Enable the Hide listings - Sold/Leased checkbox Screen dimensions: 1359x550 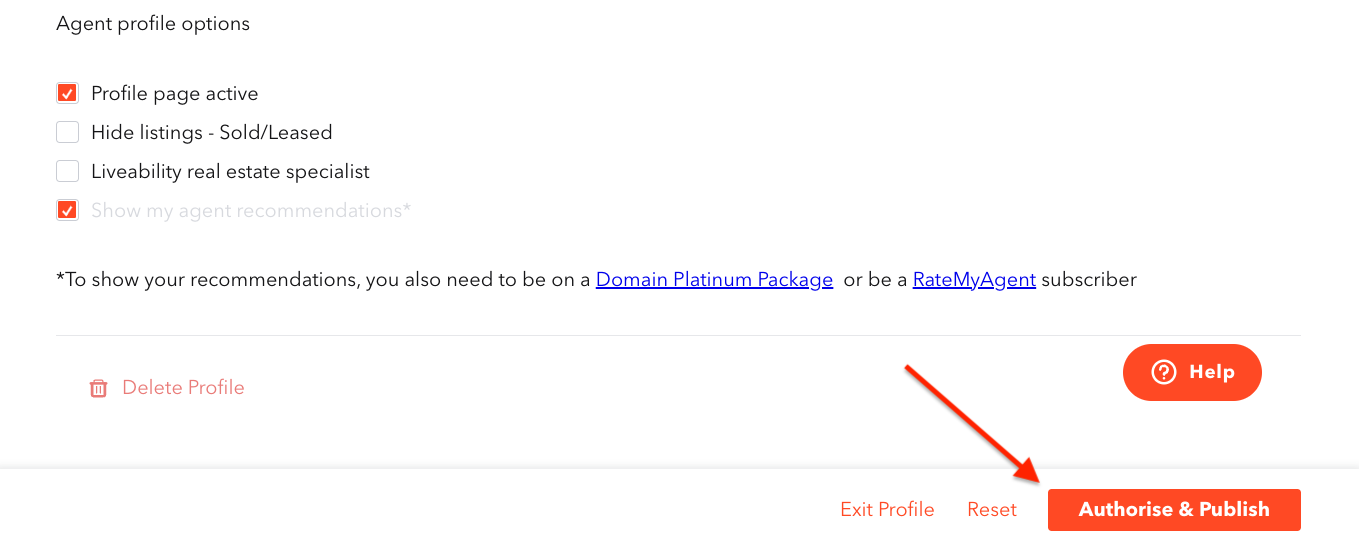pyautogui.click(x=67, y=132)
